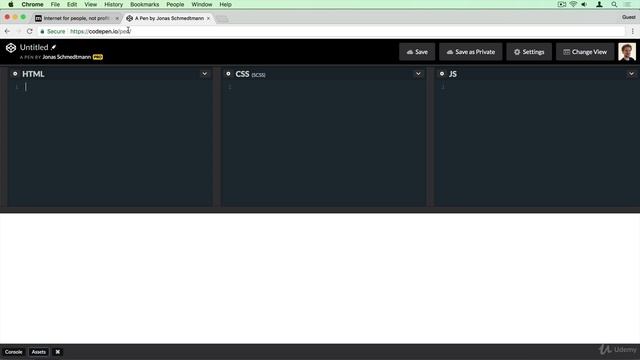This screenshot has width=640, height=360.
Task: Click the Jonas Schmedtmann author link
Action: (67, 57)
